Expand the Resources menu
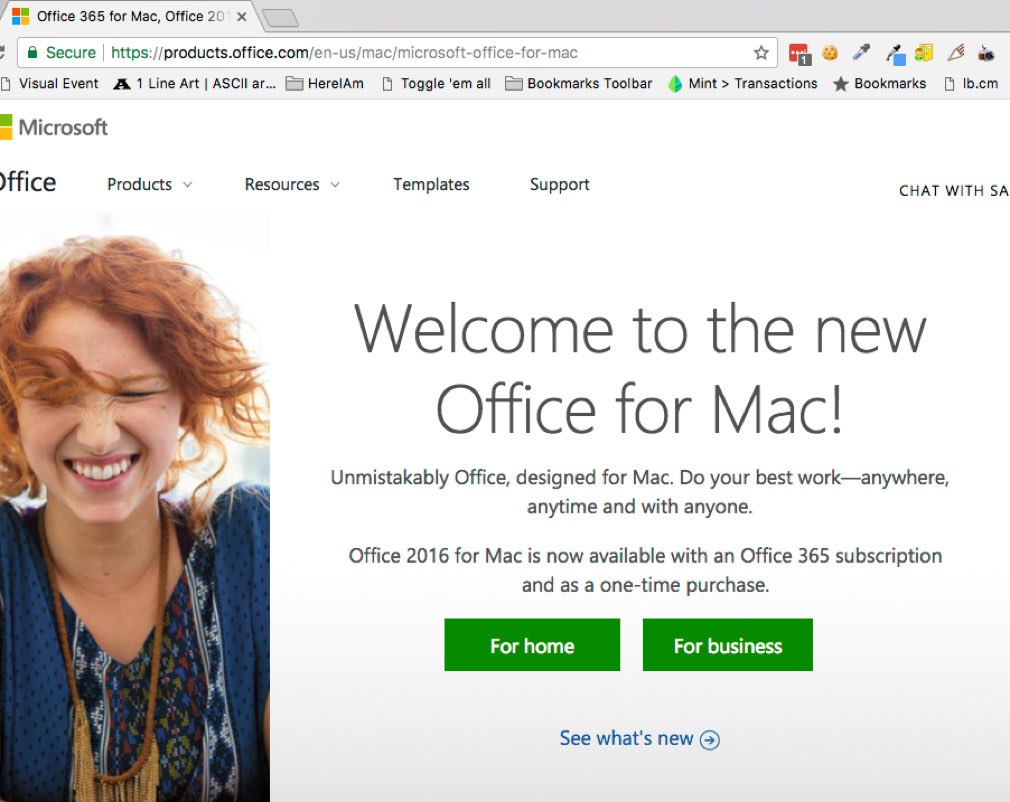Image resolution: width=1010 pixels, height=802 pixels. [292, 185]
